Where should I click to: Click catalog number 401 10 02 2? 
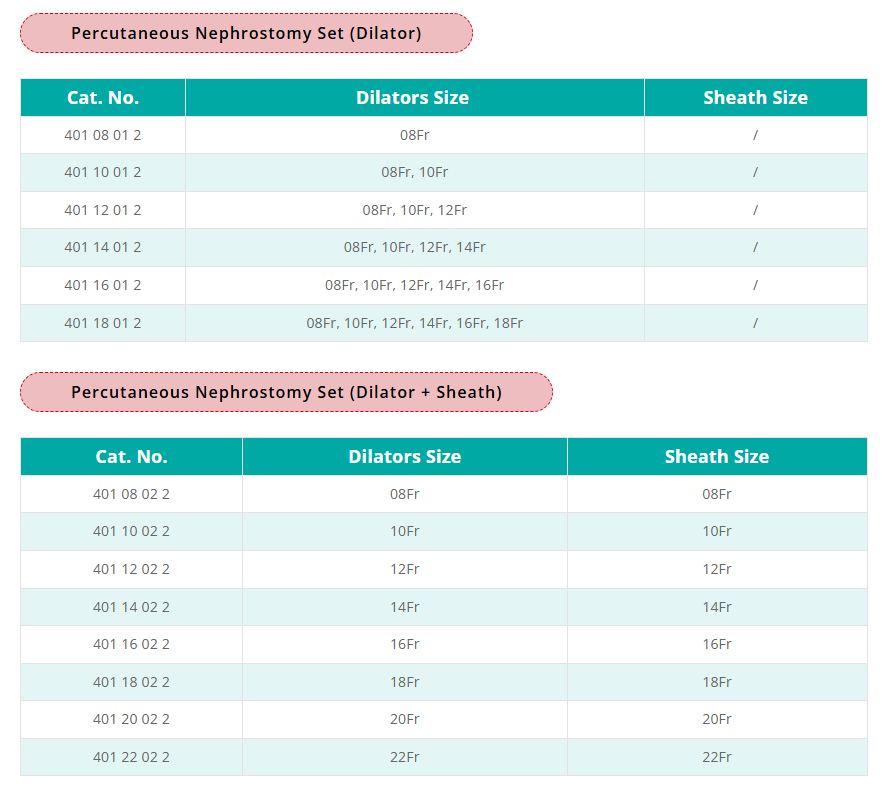(x=131, y=531)
